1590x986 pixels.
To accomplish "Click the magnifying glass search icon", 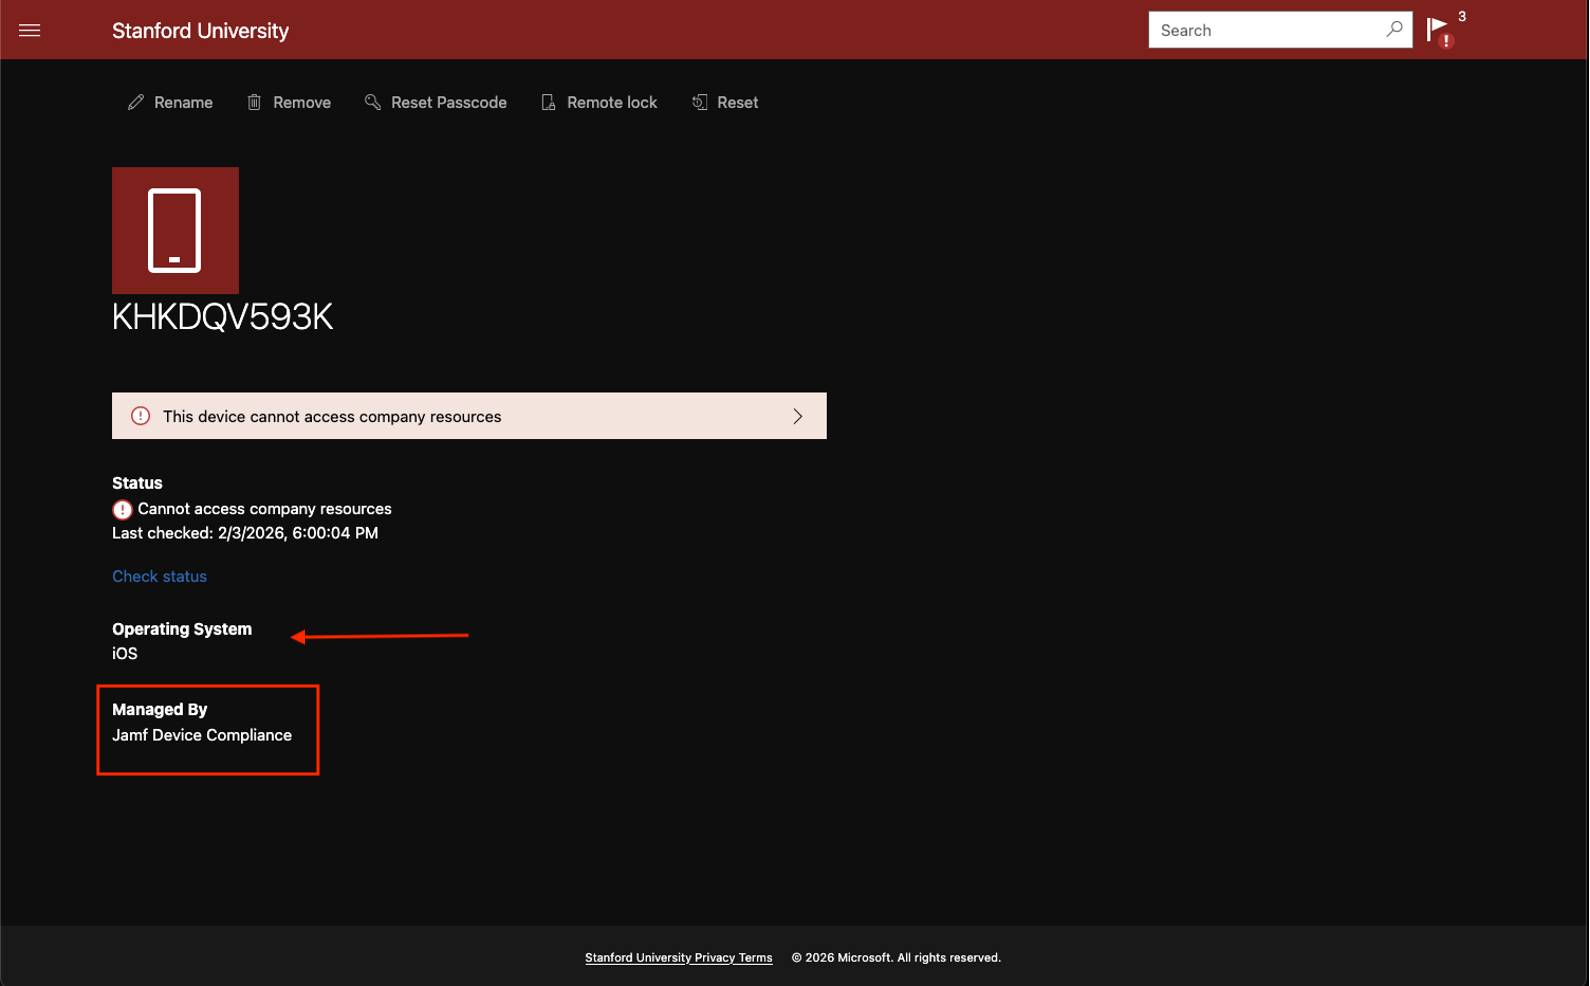I will (1394, 30).
